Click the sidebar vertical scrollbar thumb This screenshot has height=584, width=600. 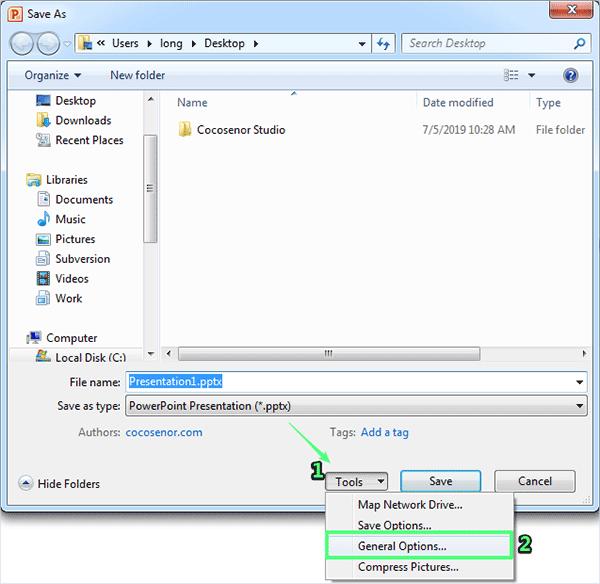click(150, 189)
